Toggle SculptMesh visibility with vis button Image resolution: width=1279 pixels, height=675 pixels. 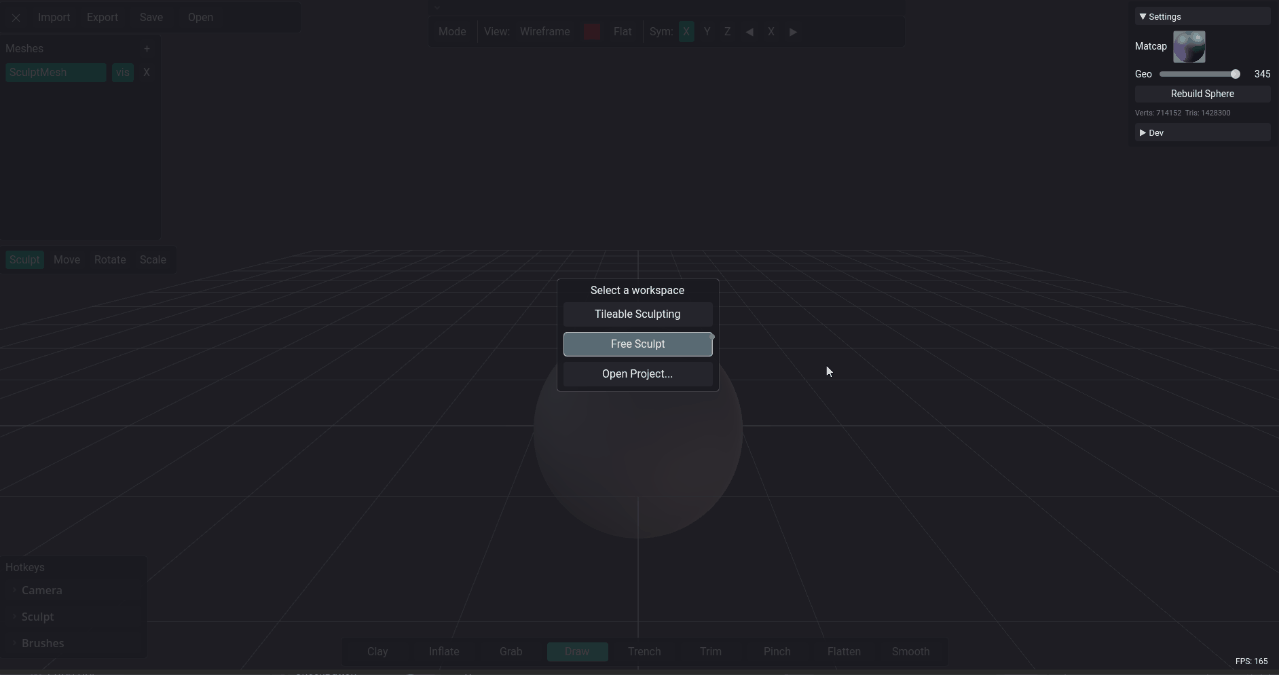tap(122, 72)
